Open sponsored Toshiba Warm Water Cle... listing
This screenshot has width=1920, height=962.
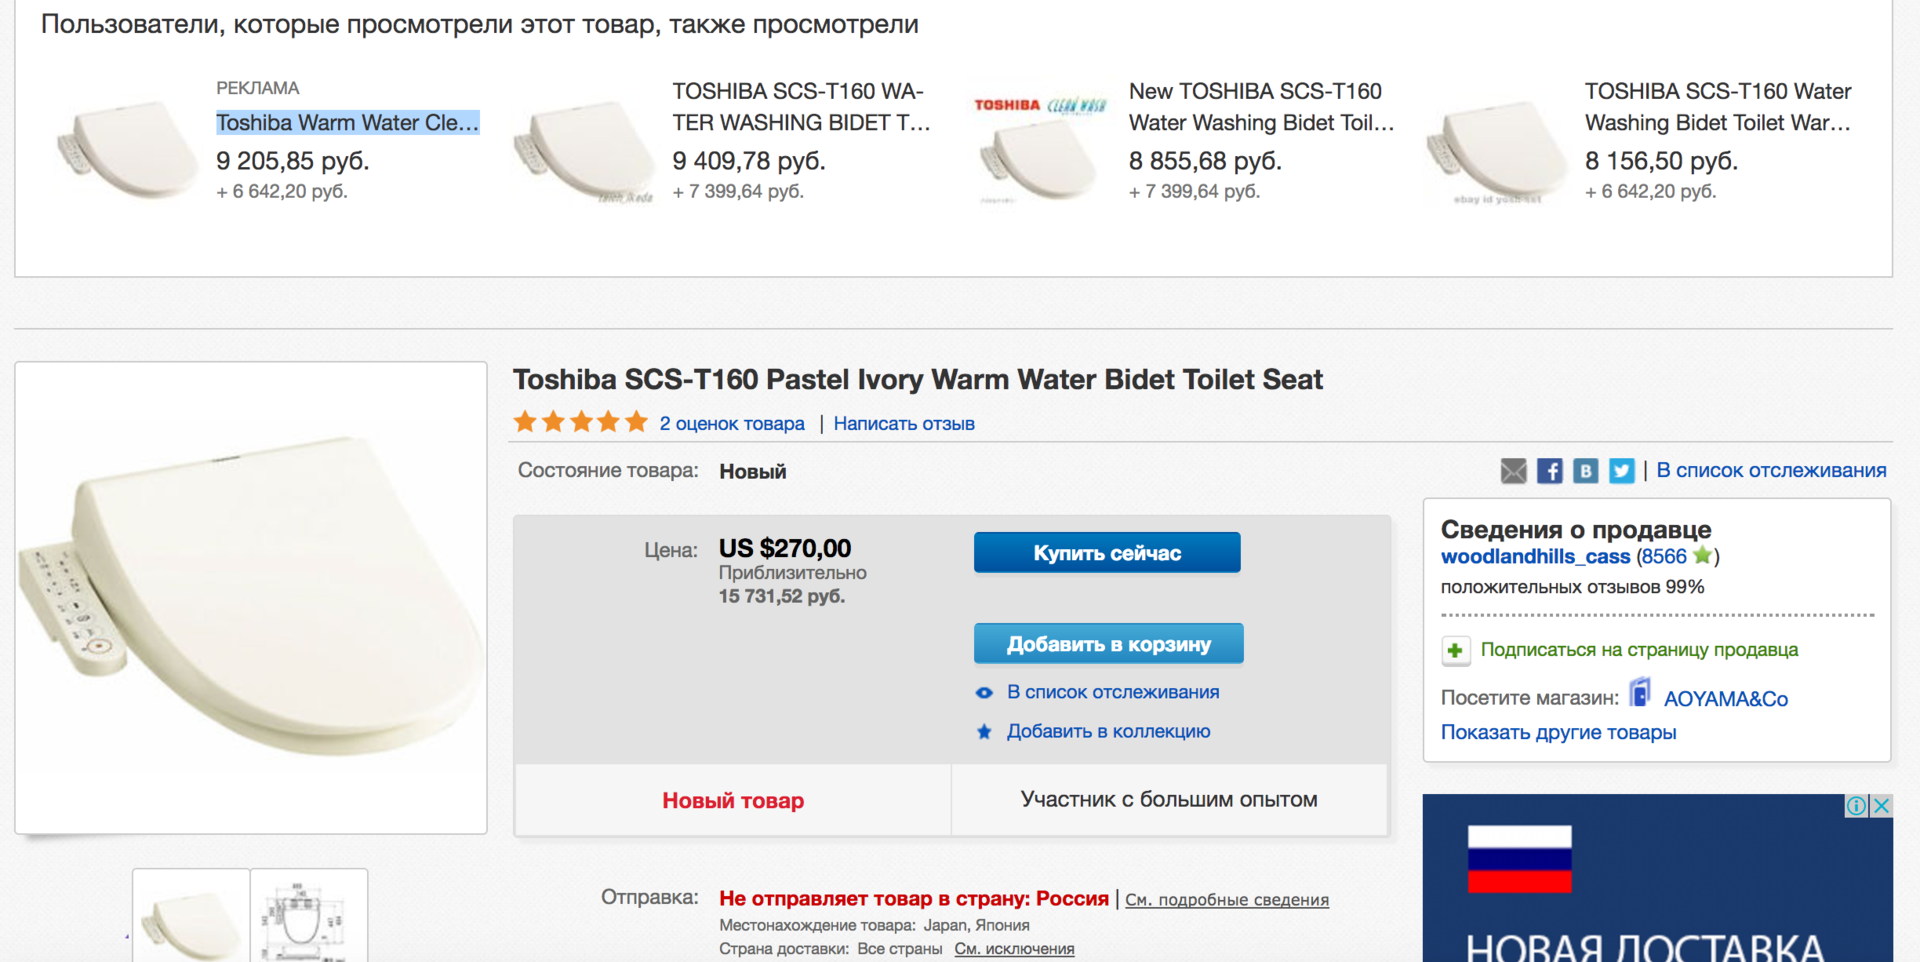(x=347, y=123)
